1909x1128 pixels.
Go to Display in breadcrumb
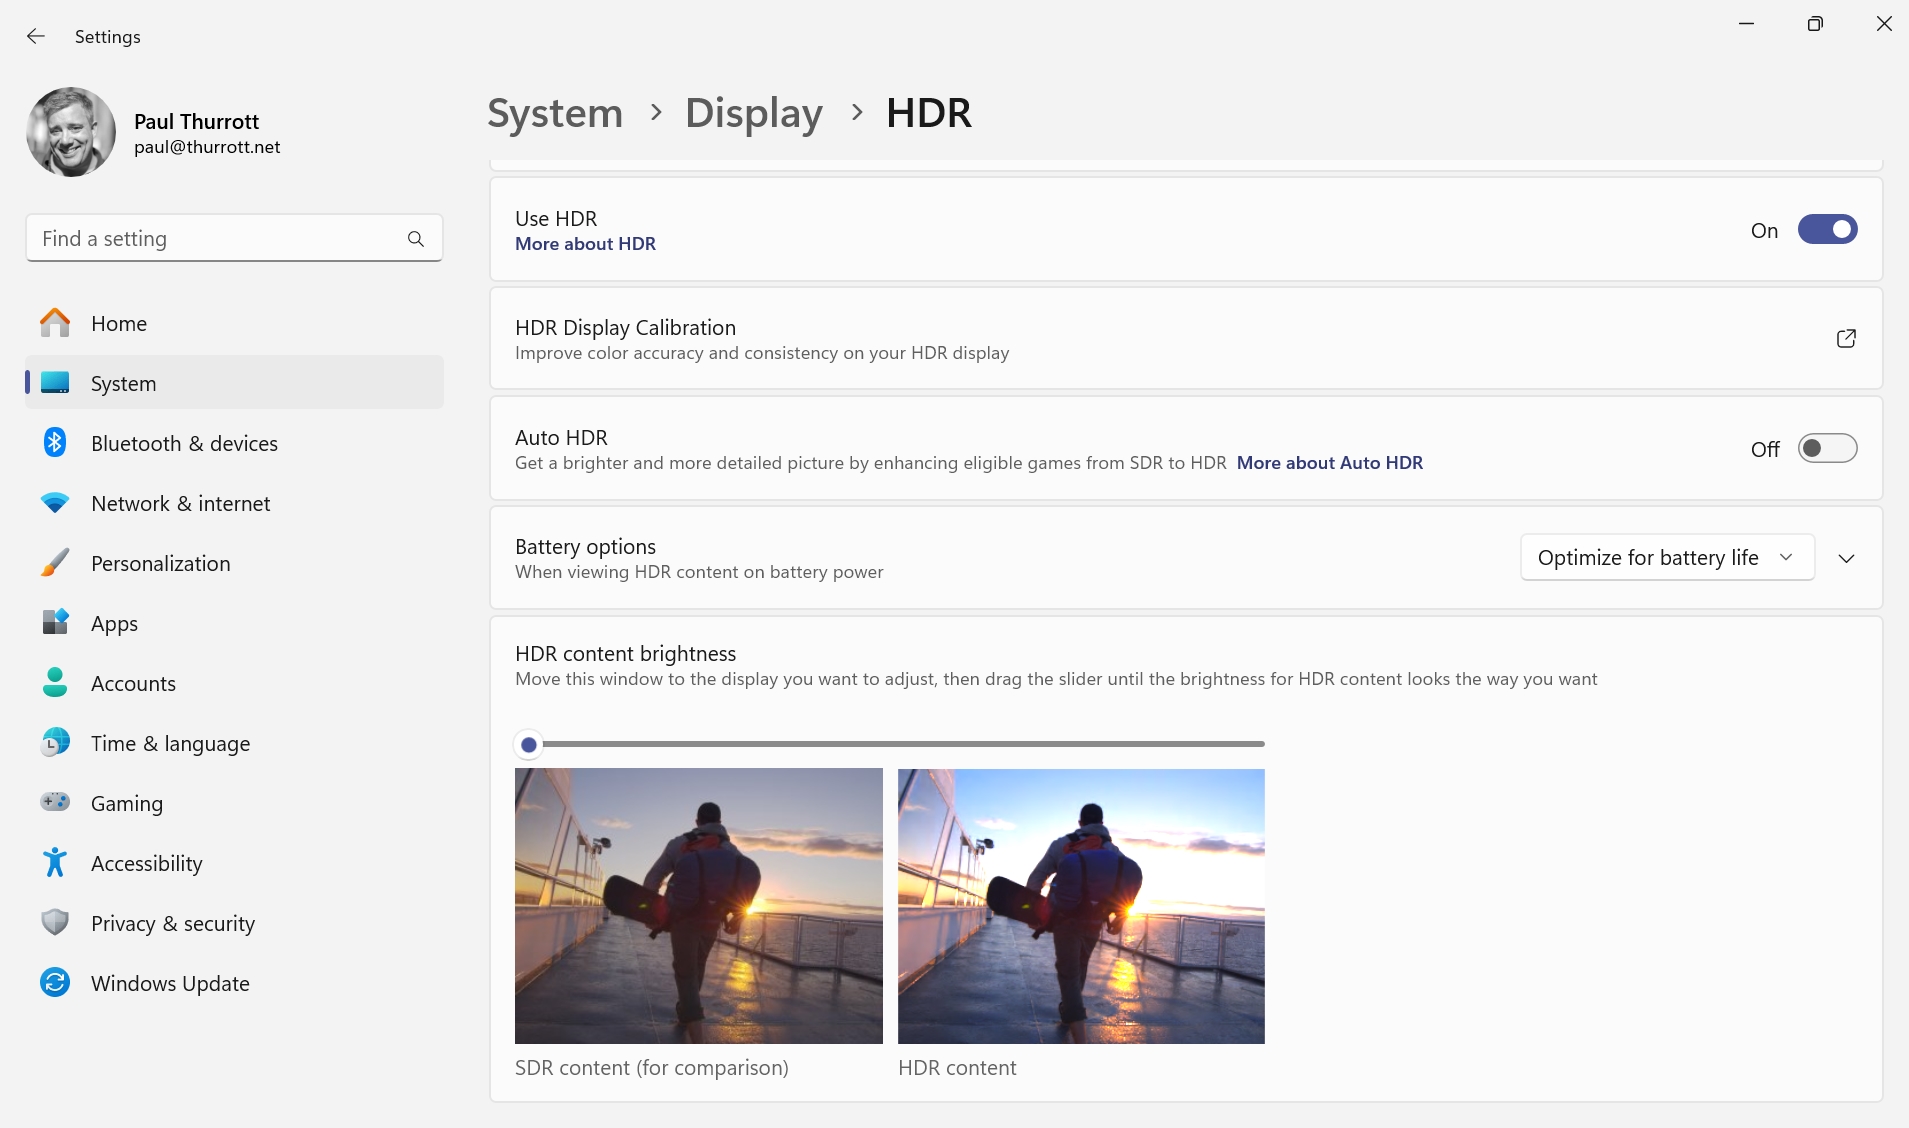coord(753,113)
